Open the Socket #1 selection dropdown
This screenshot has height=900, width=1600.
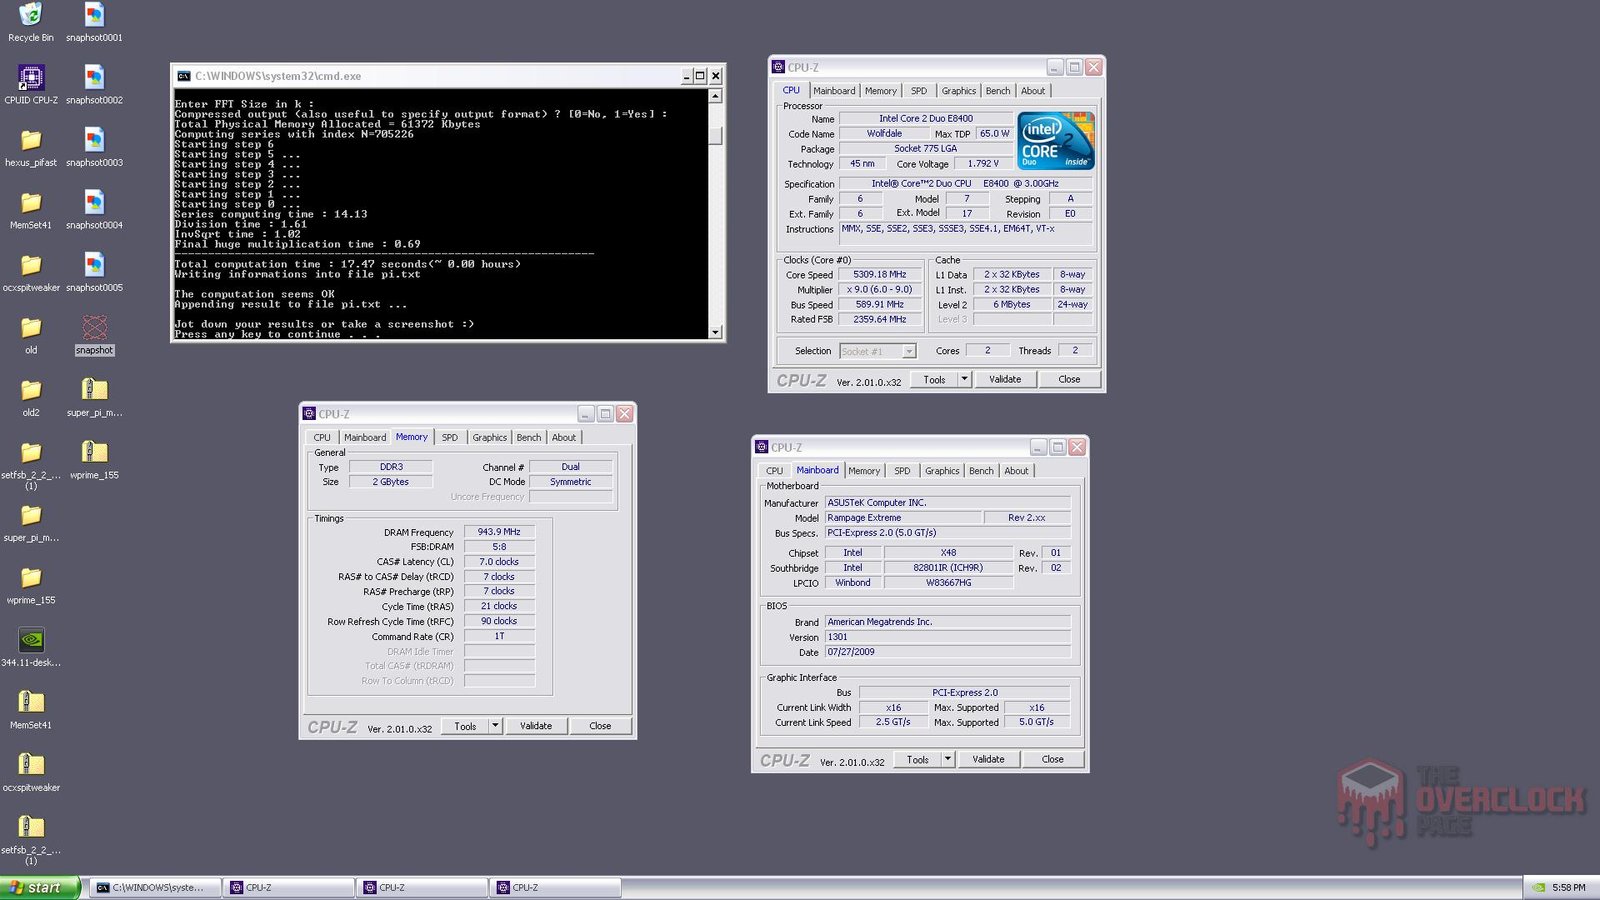coord(908,351)
